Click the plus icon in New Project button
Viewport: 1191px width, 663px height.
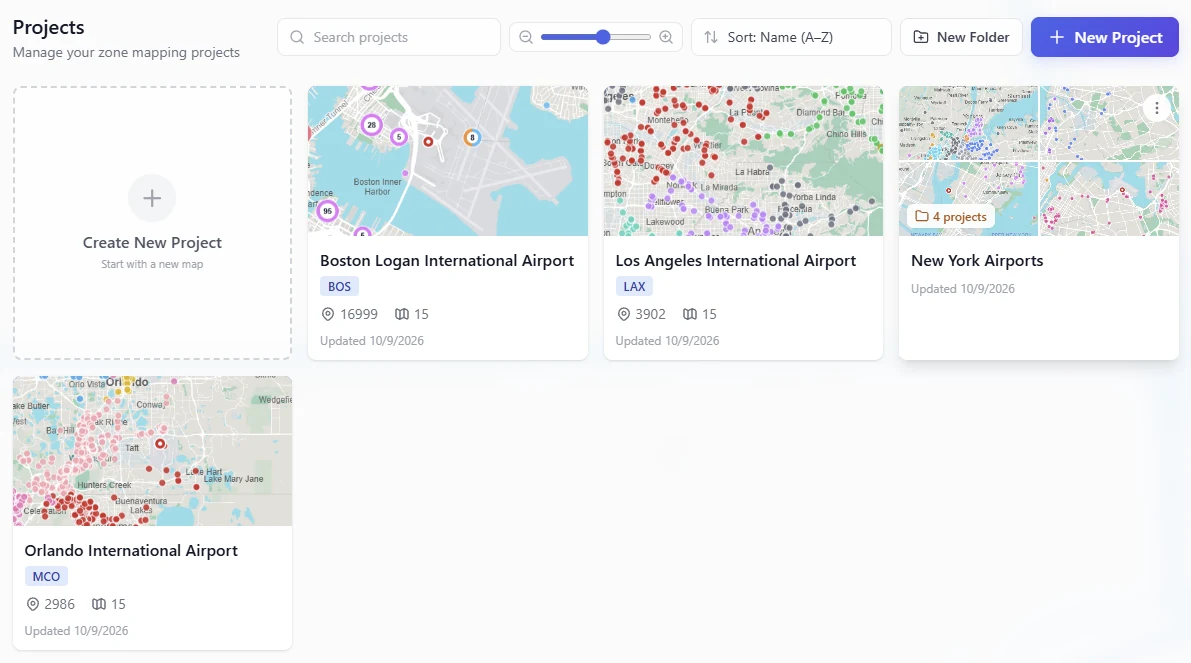pyautogui.click(x=1057, y=37)
